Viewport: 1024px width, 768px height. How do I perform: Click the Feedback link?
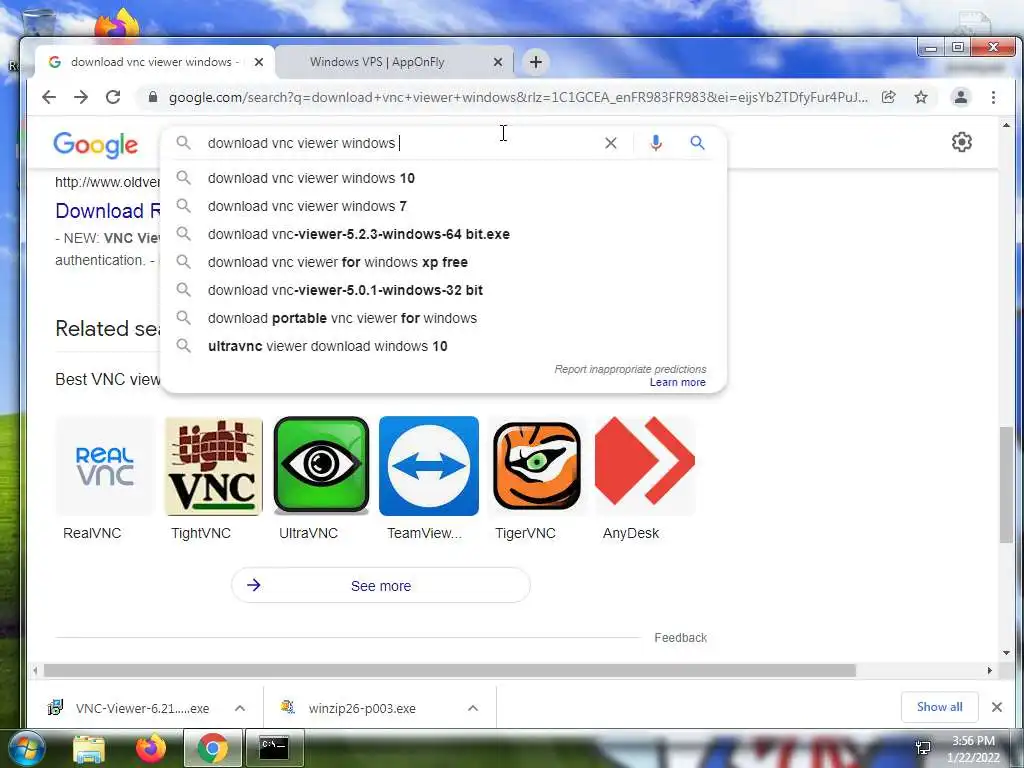tap(680, 637)
